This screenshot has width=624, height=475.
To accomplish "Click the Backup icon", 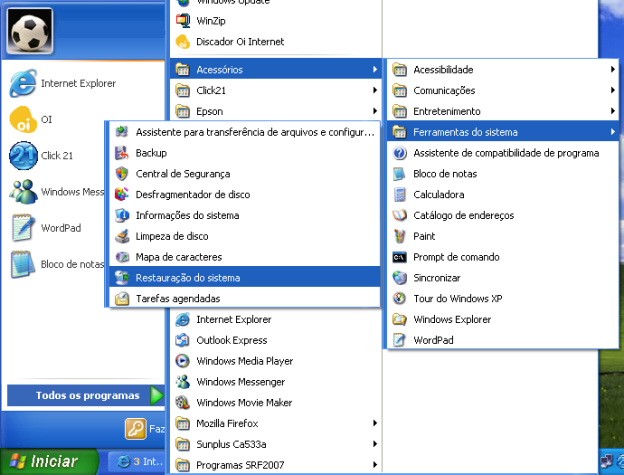I will coord(122,153).
